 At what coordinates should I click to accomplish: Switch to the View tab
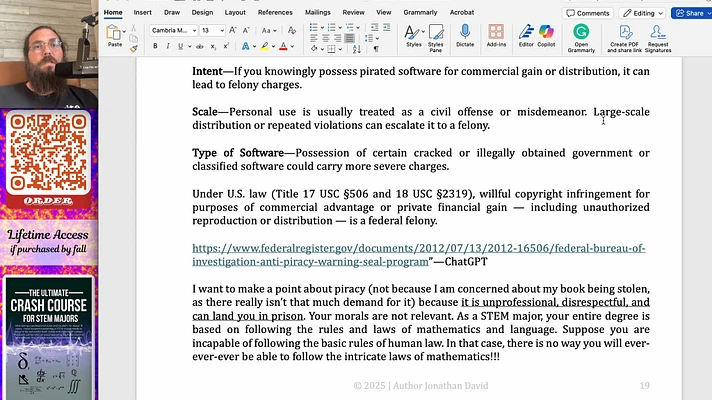pyautogui.click(x=384, y=12)
